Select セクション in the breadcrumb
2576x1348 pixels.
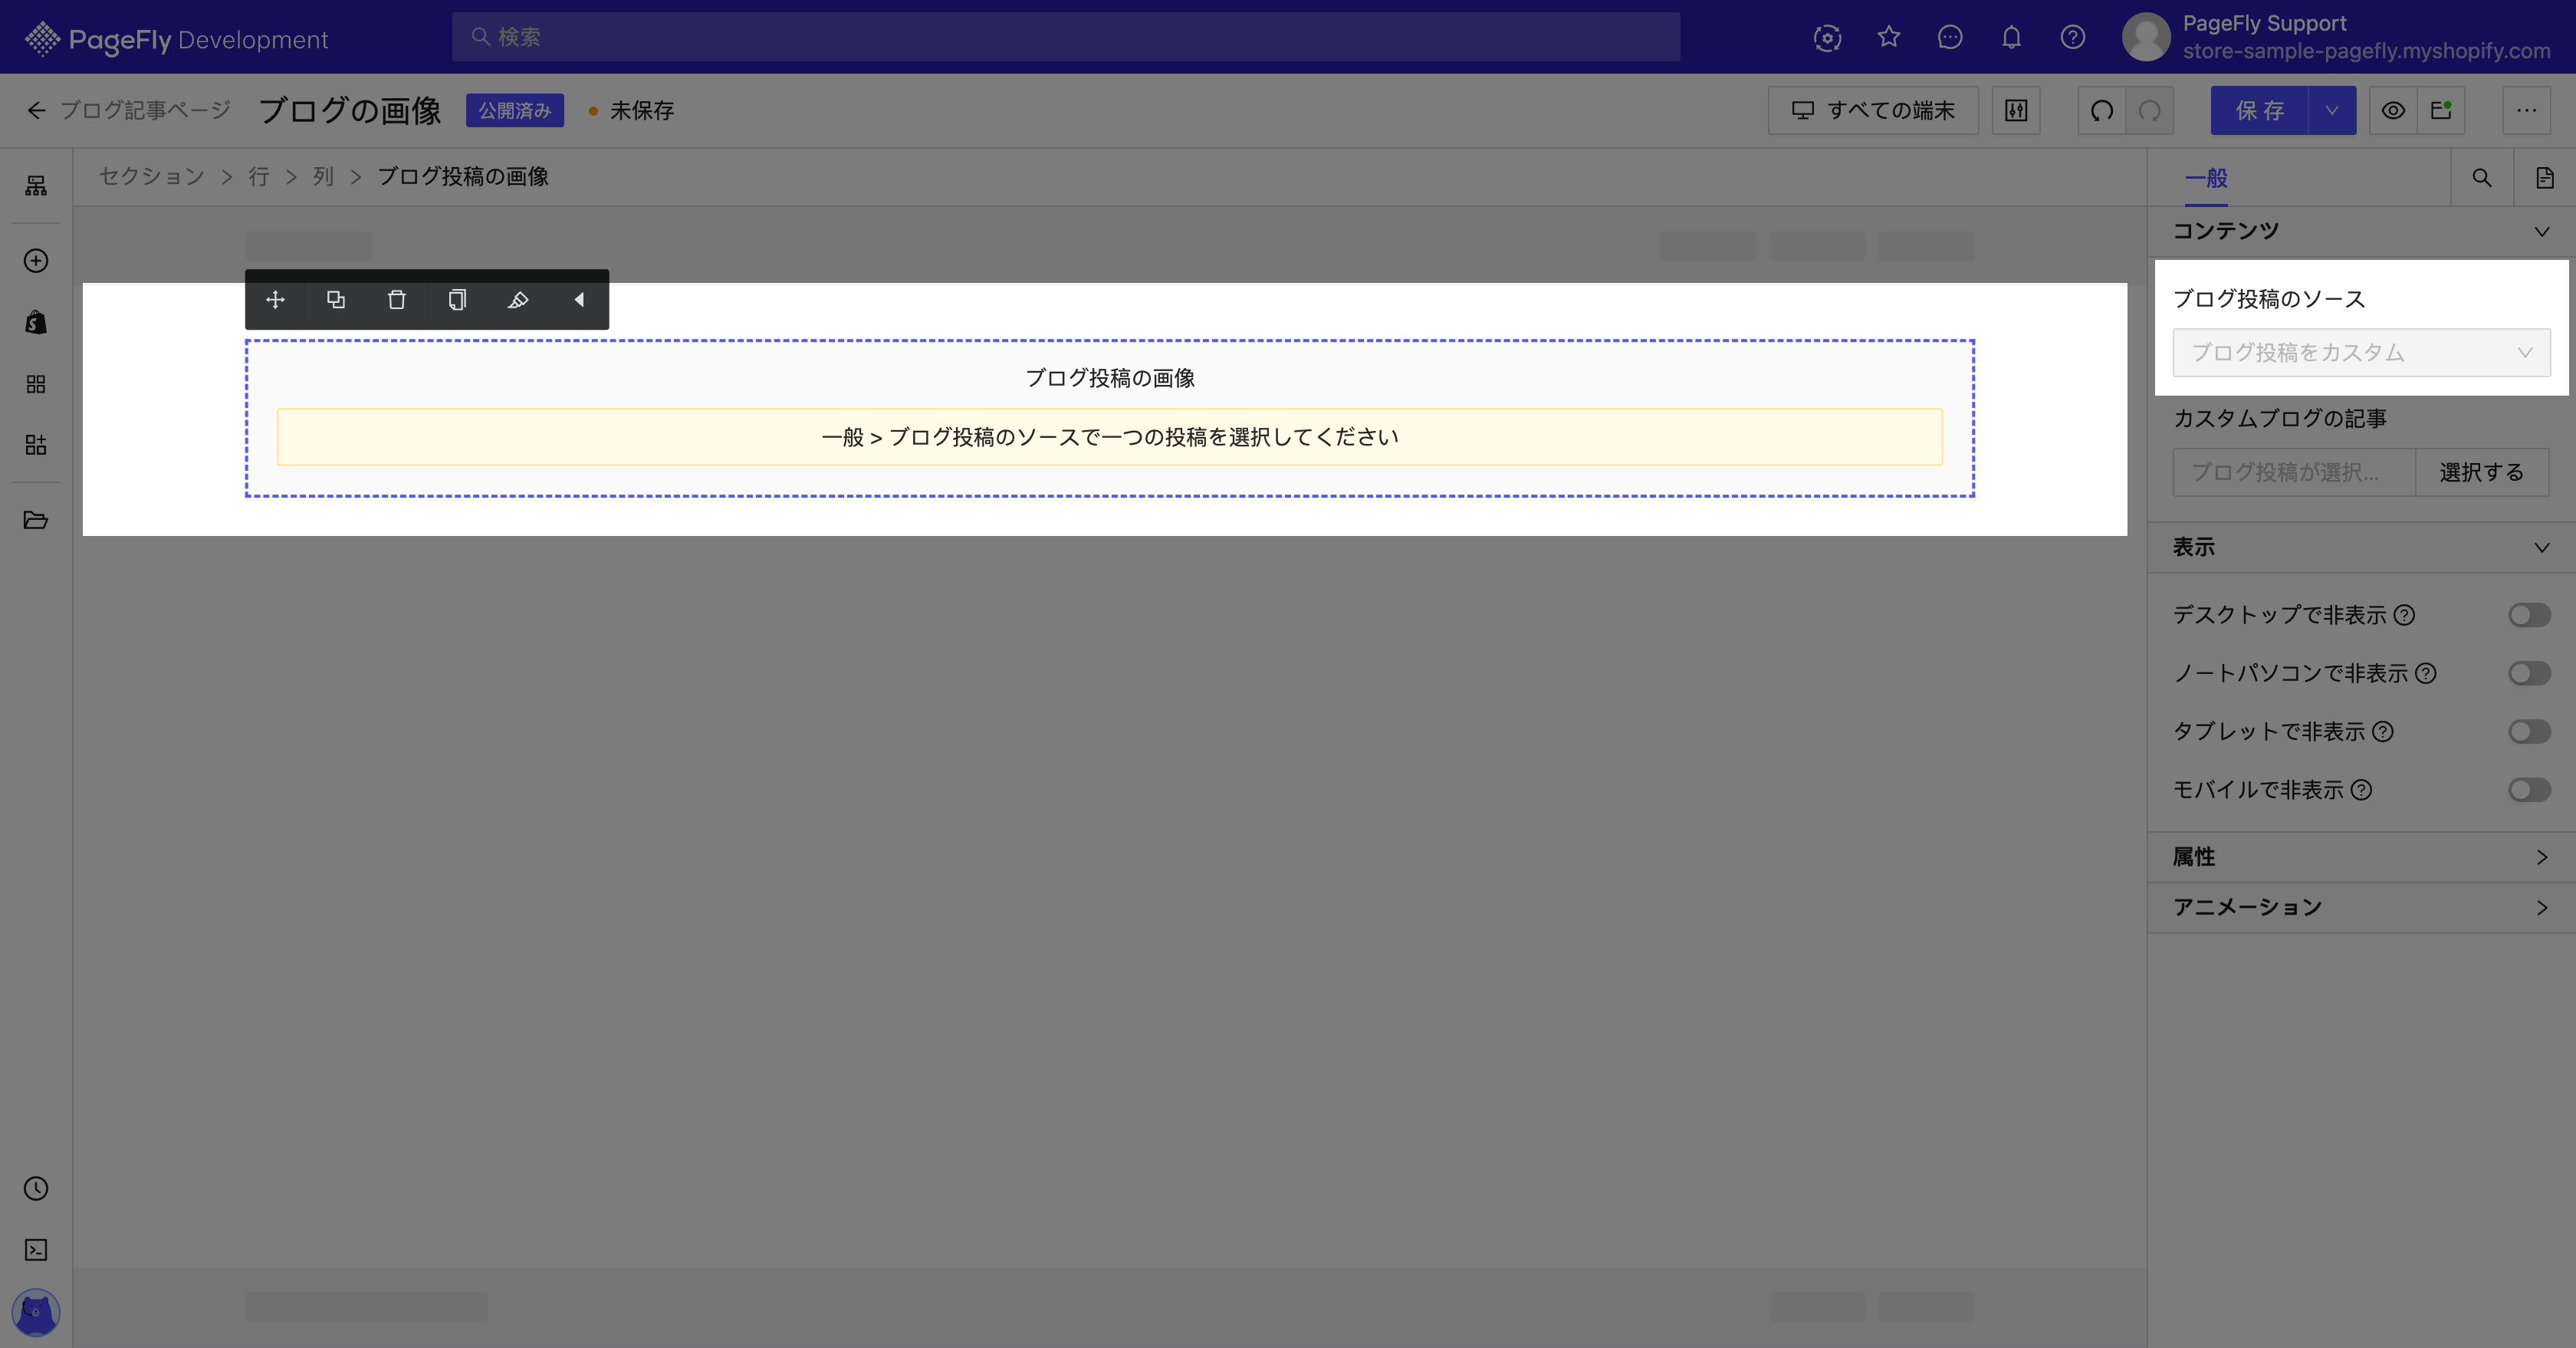click(152, 176)
